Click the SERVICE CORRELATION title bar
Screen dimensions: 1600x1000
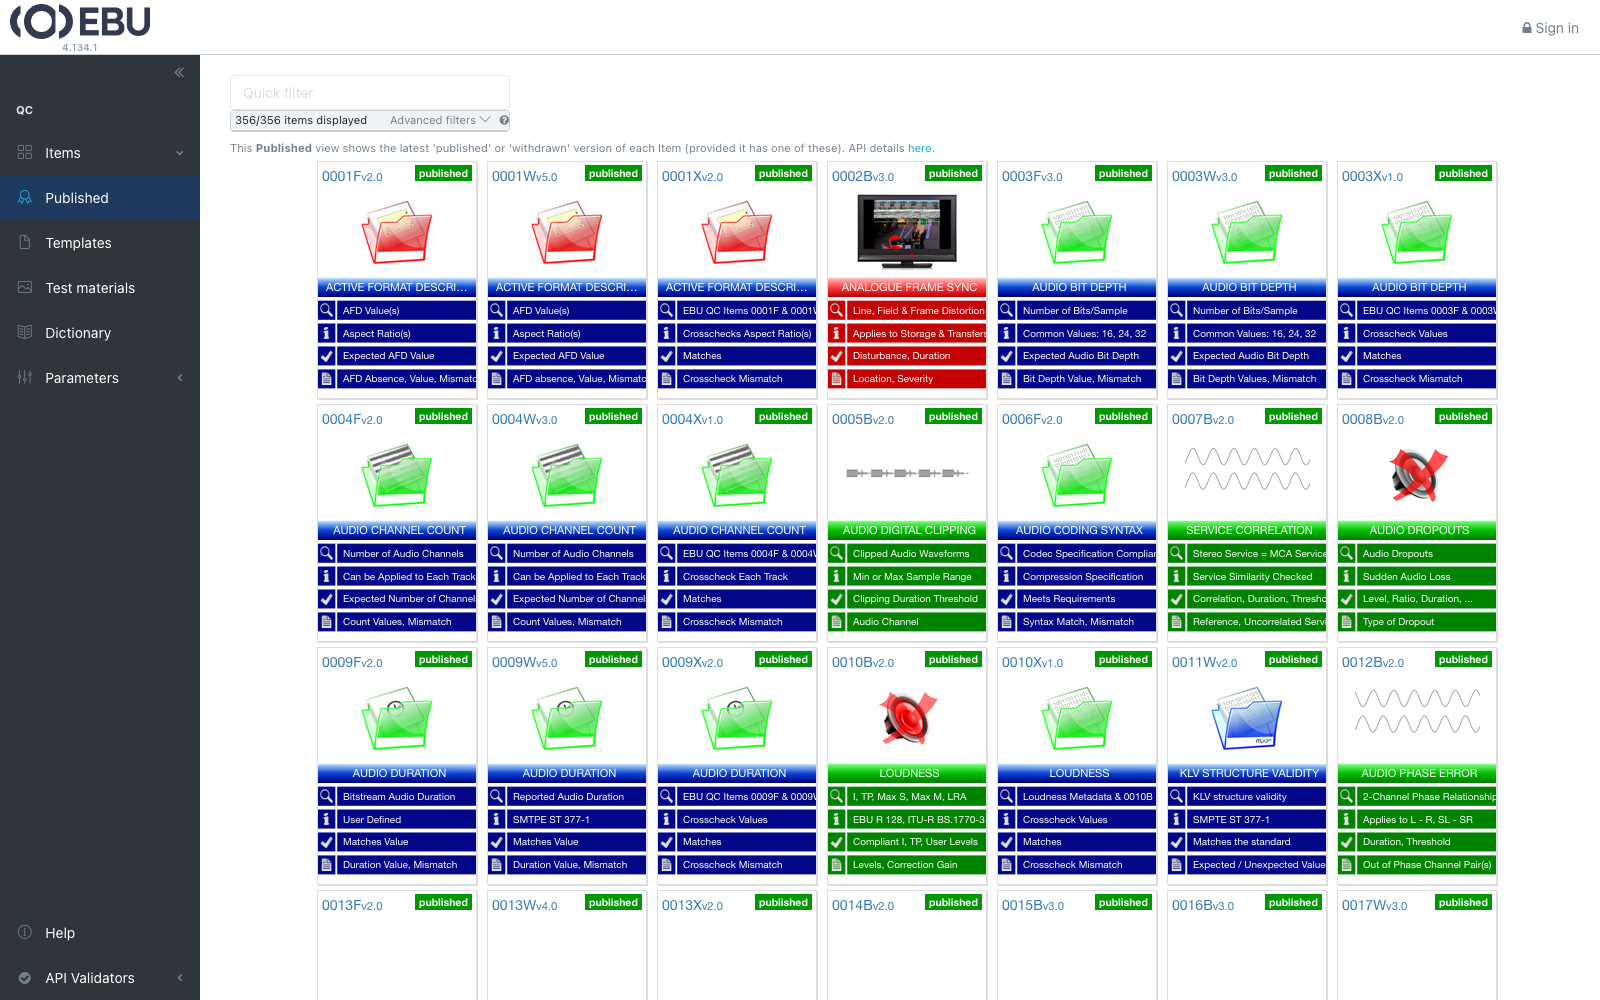1249,530
